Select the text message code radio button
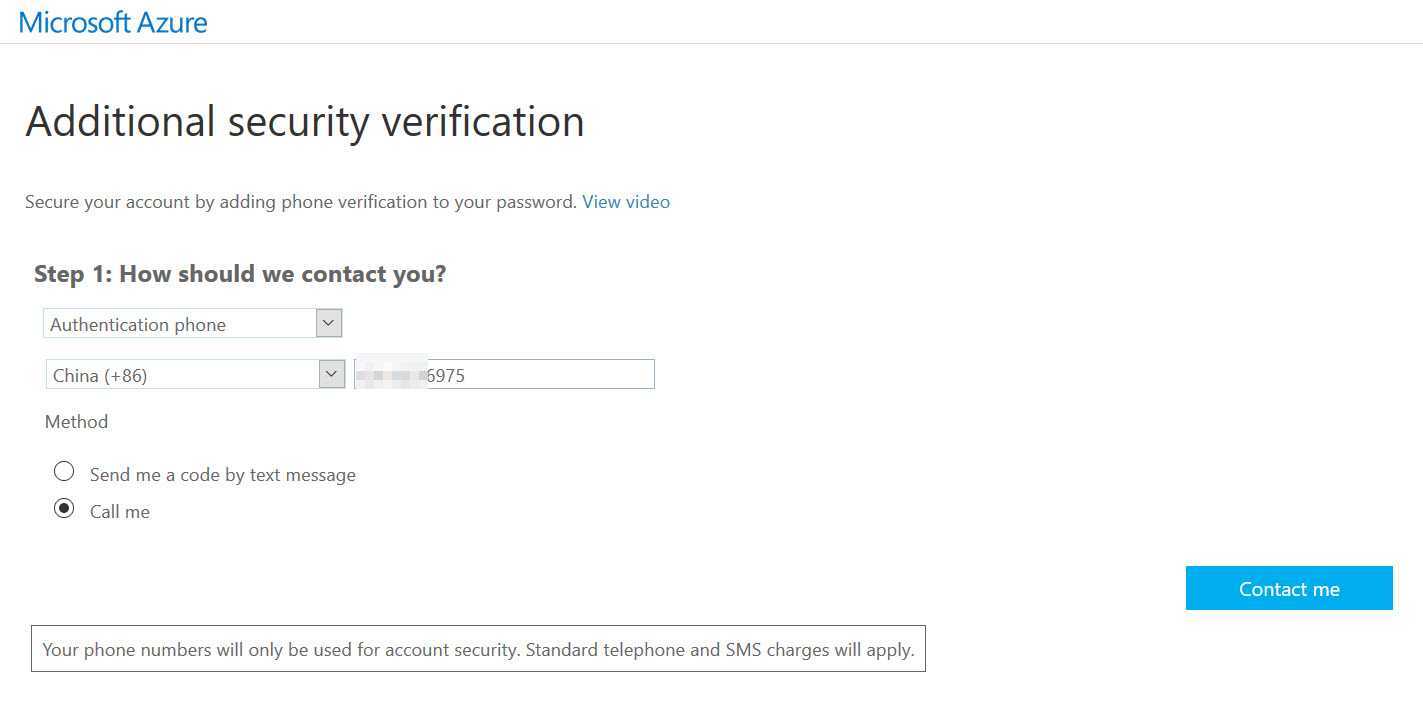Viewport: 1423px width, 705px height. (65, 471)
